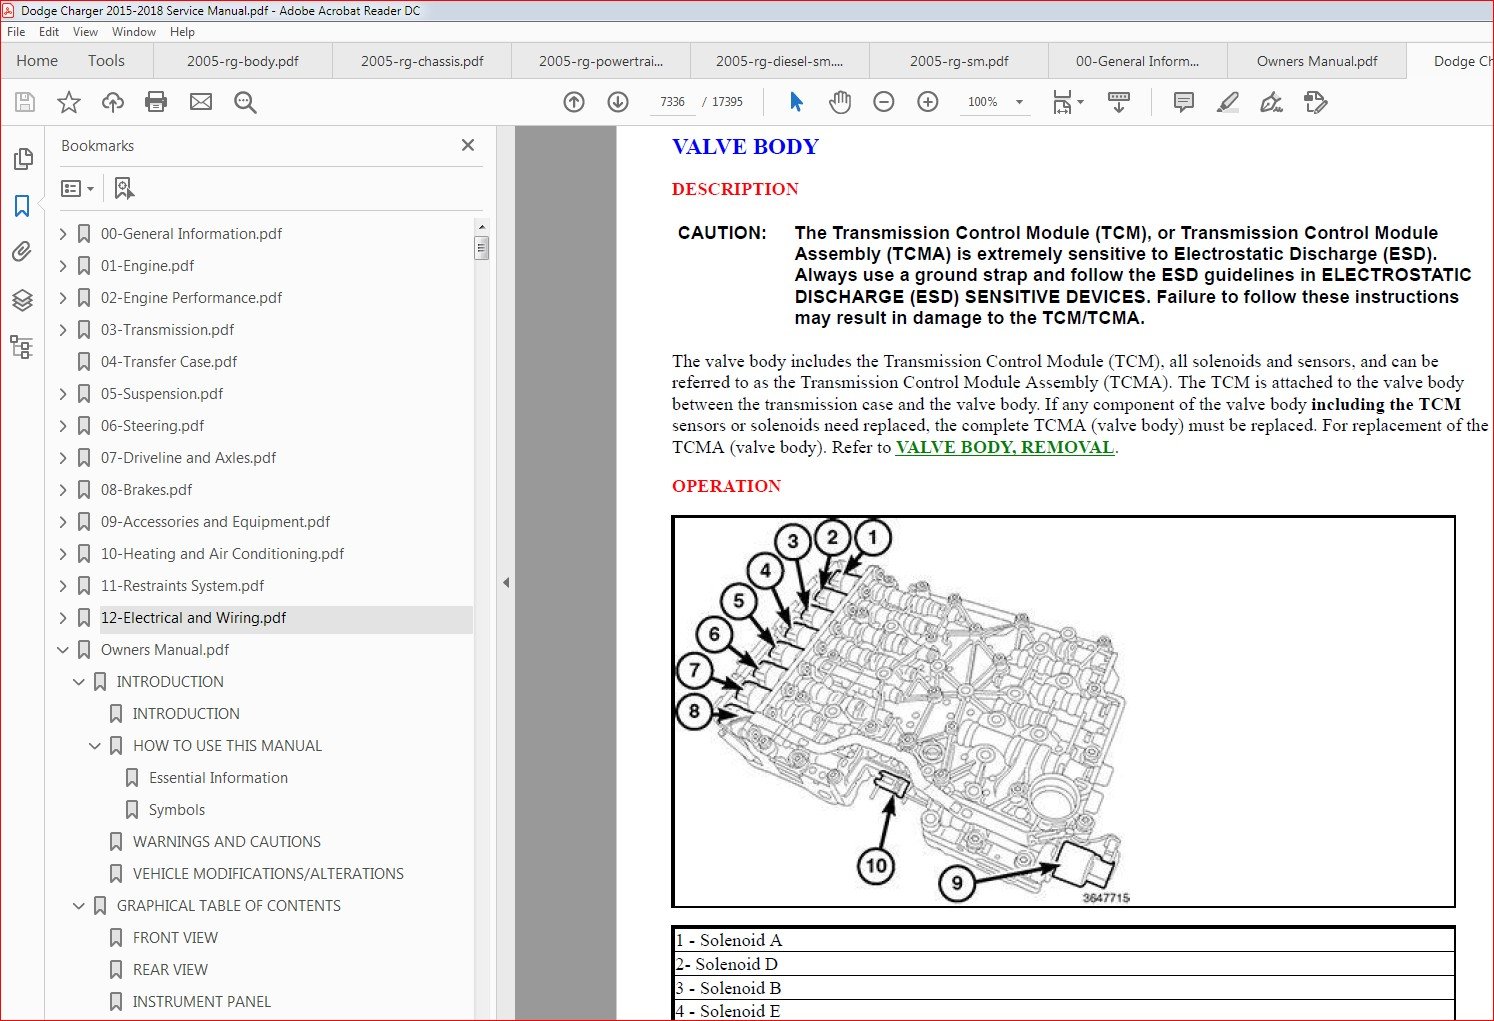Open the Find text magnifier
Image resolution: width=1494 pixels, height=1021 pixels.
point(245,102)
